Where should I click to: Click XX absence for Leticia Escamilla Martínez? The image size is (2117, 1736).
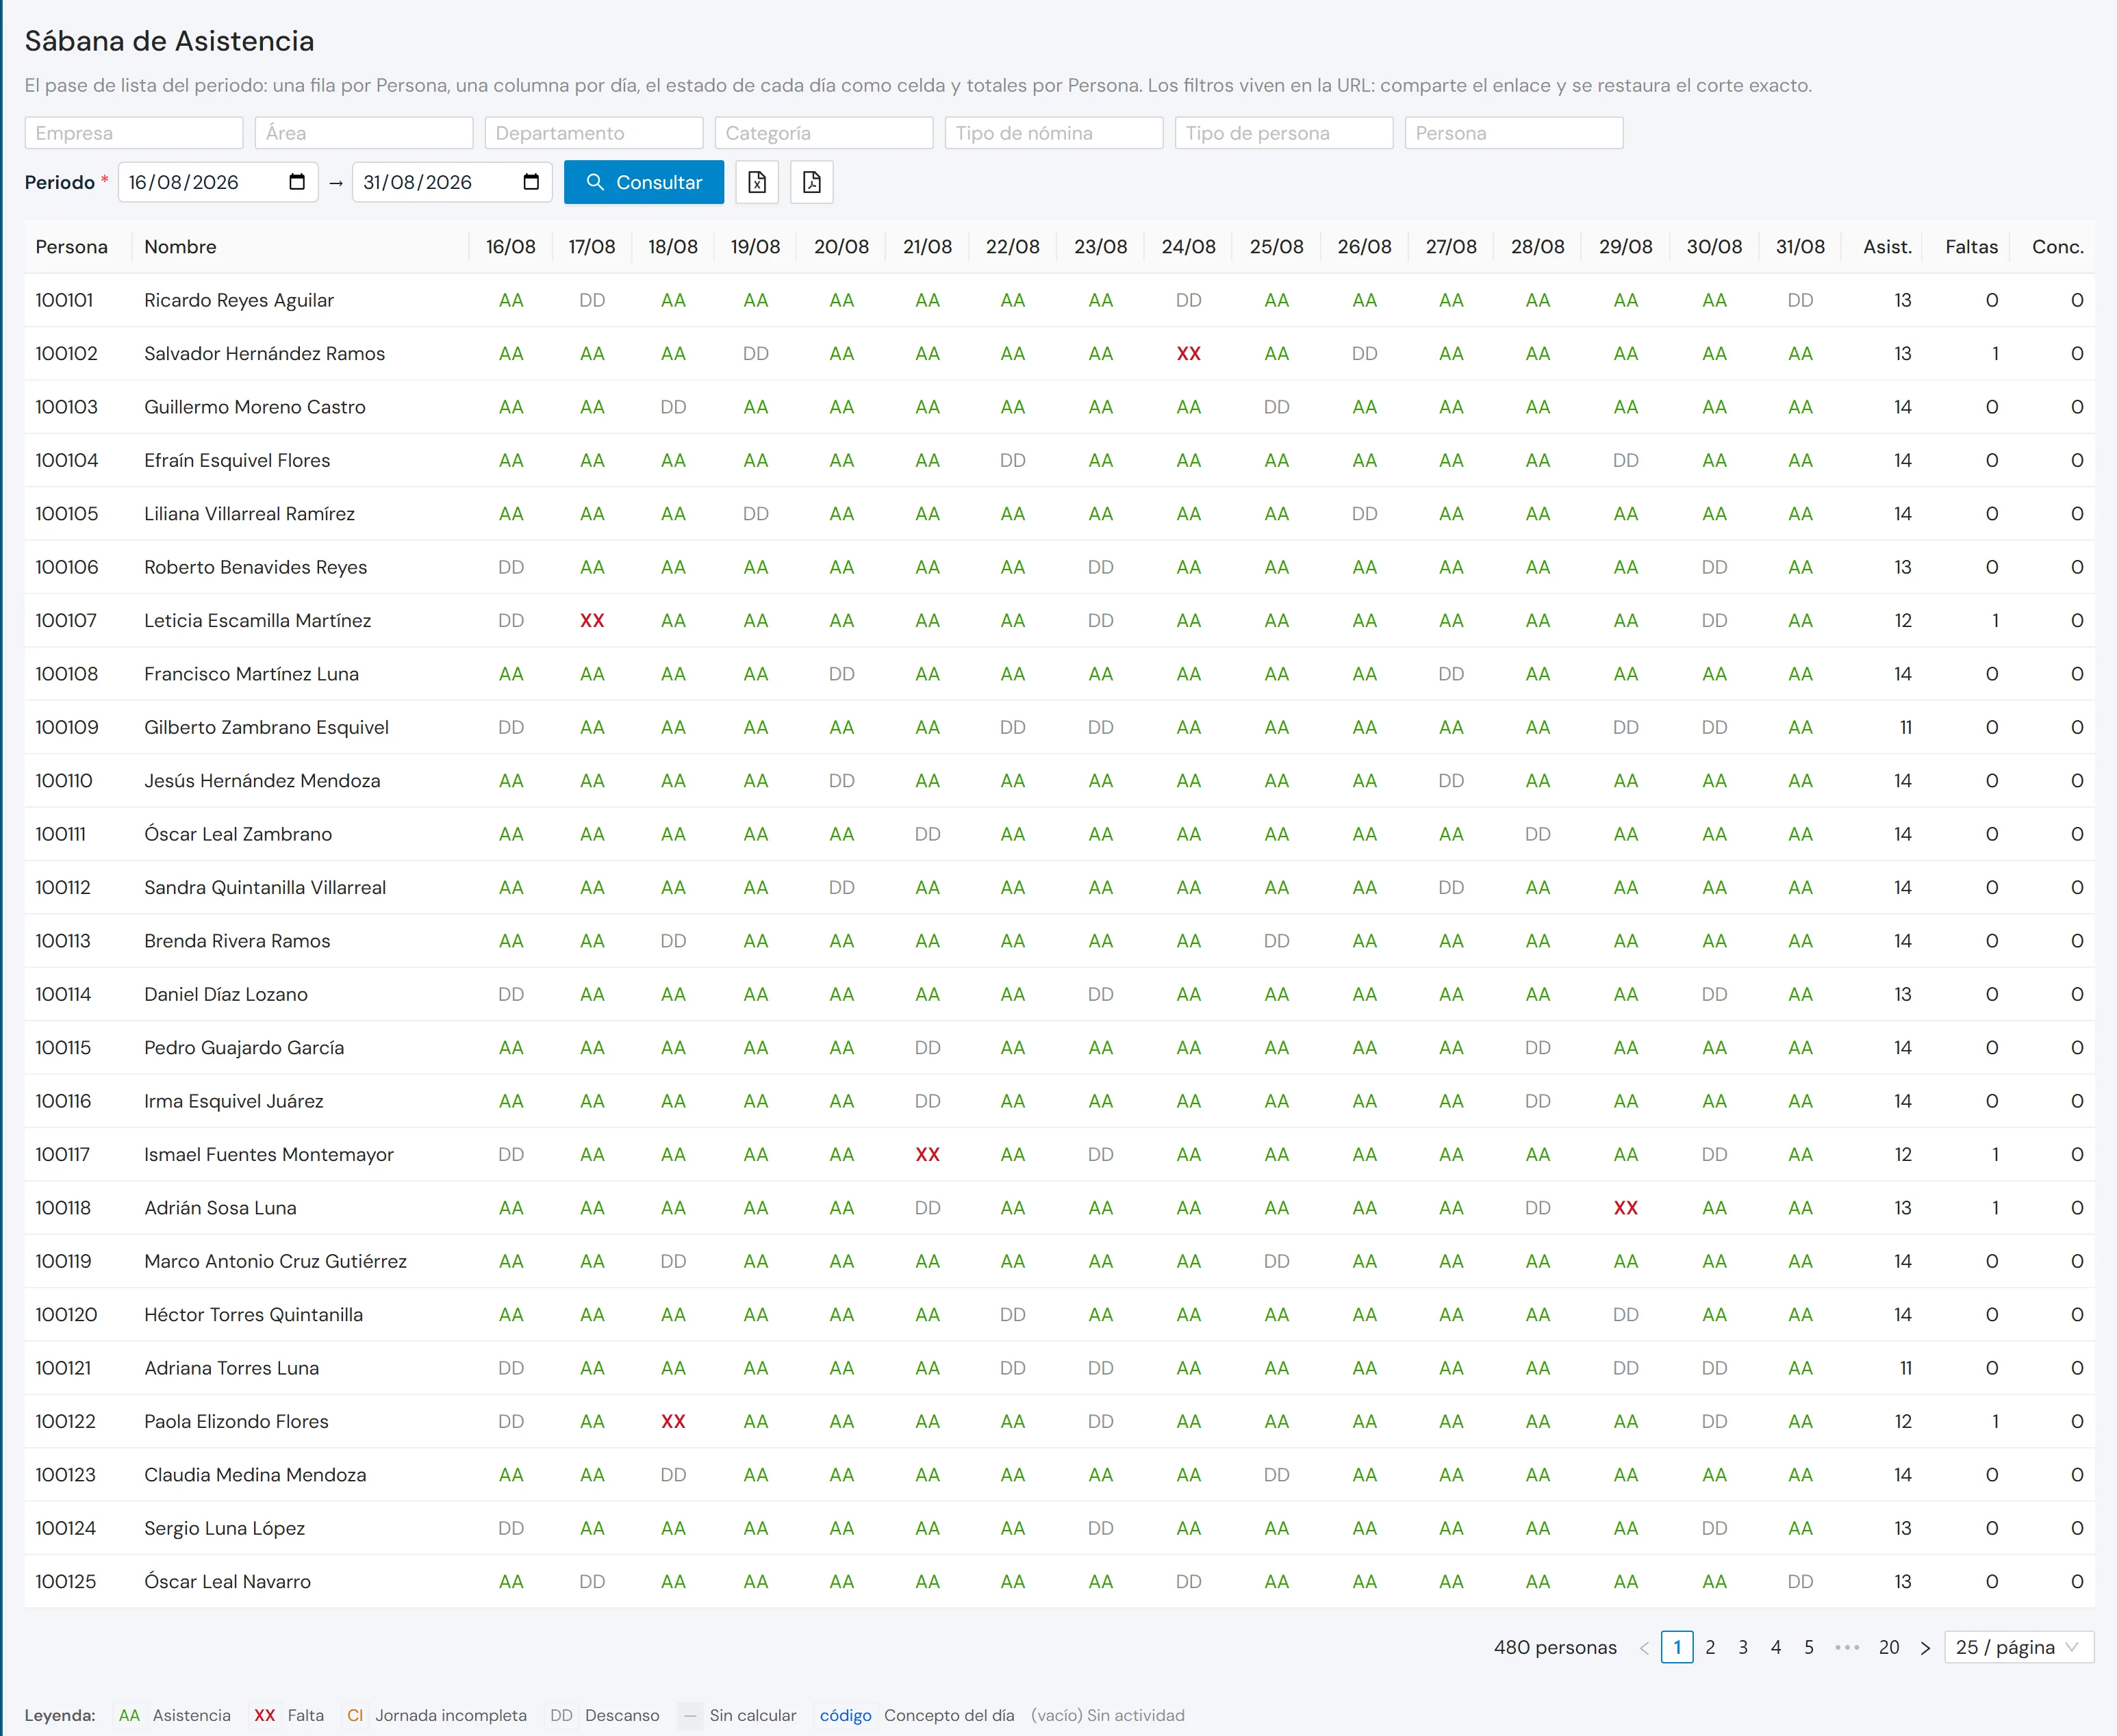pyautogui.click(x=592, y=621)
